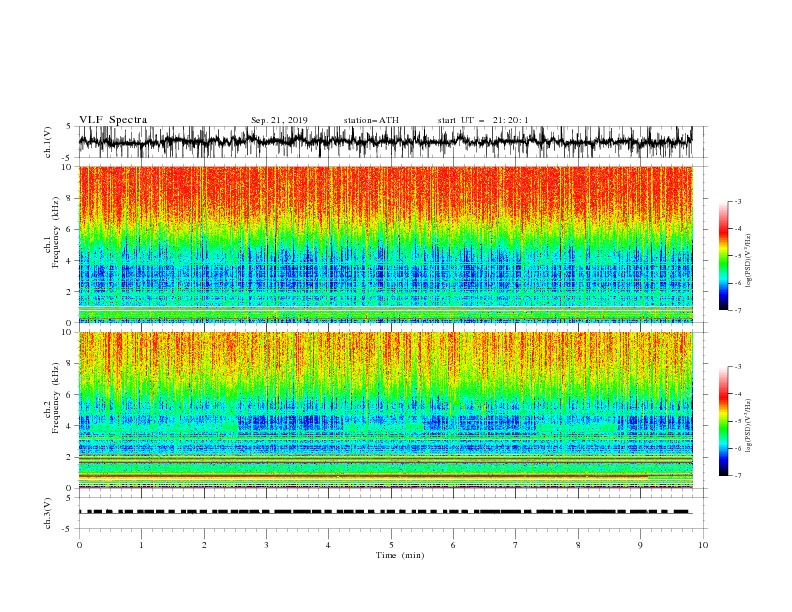Select the "Time (min)" axis label
The image size is (792, 612).
click(x=400, y=555)
